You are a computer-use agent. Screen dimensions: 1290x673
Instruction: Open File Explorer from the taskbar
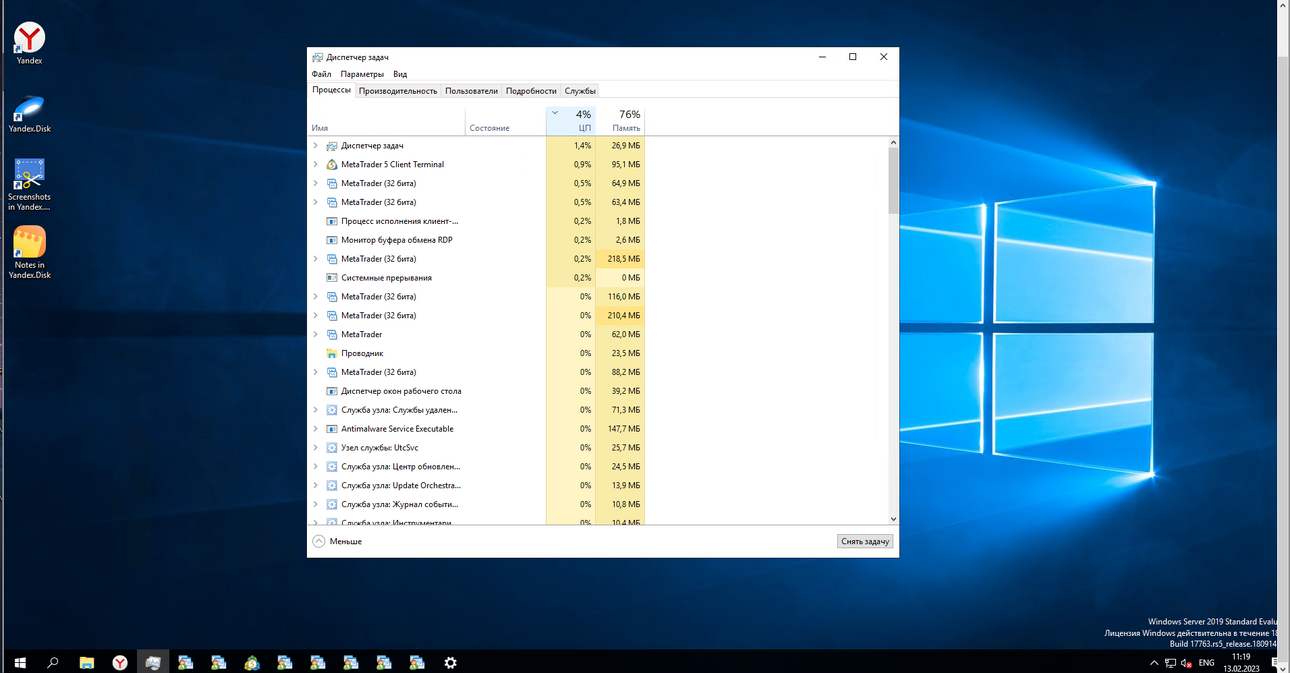coord(87,662)
